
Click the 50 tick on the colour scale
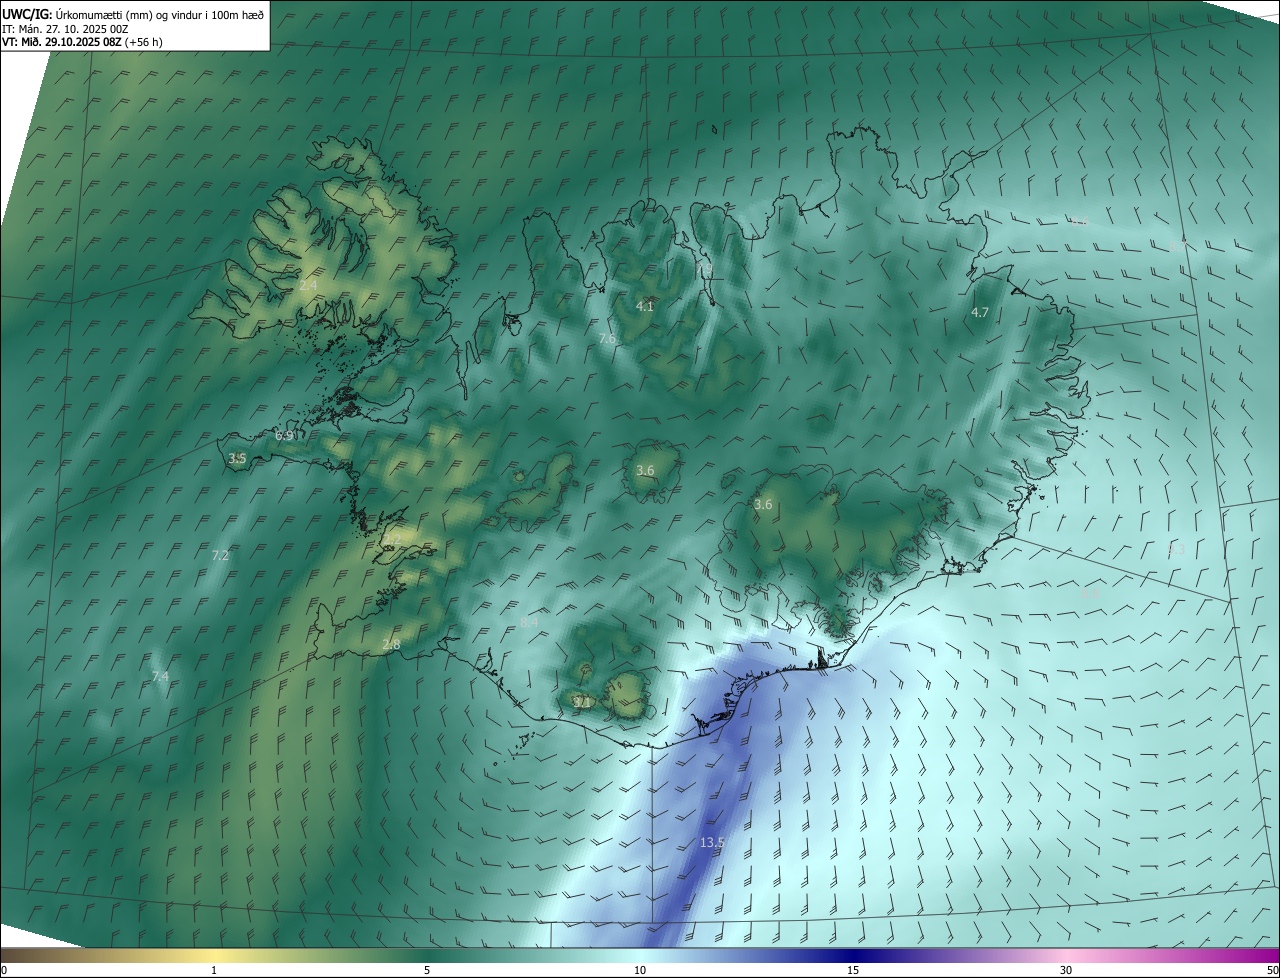tap(1272, 970)
